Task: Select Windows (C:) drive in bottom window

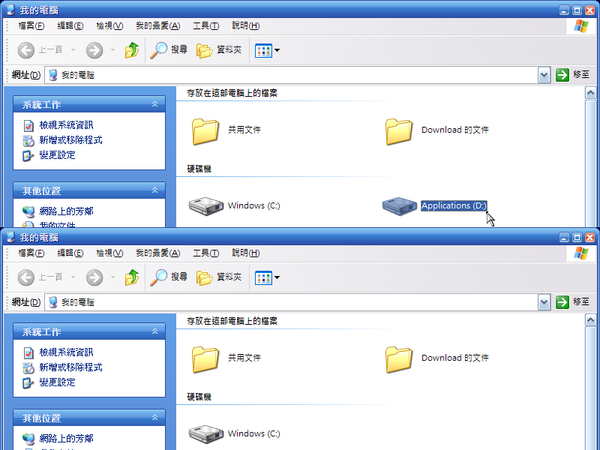Action: click(x=234, y=434)
